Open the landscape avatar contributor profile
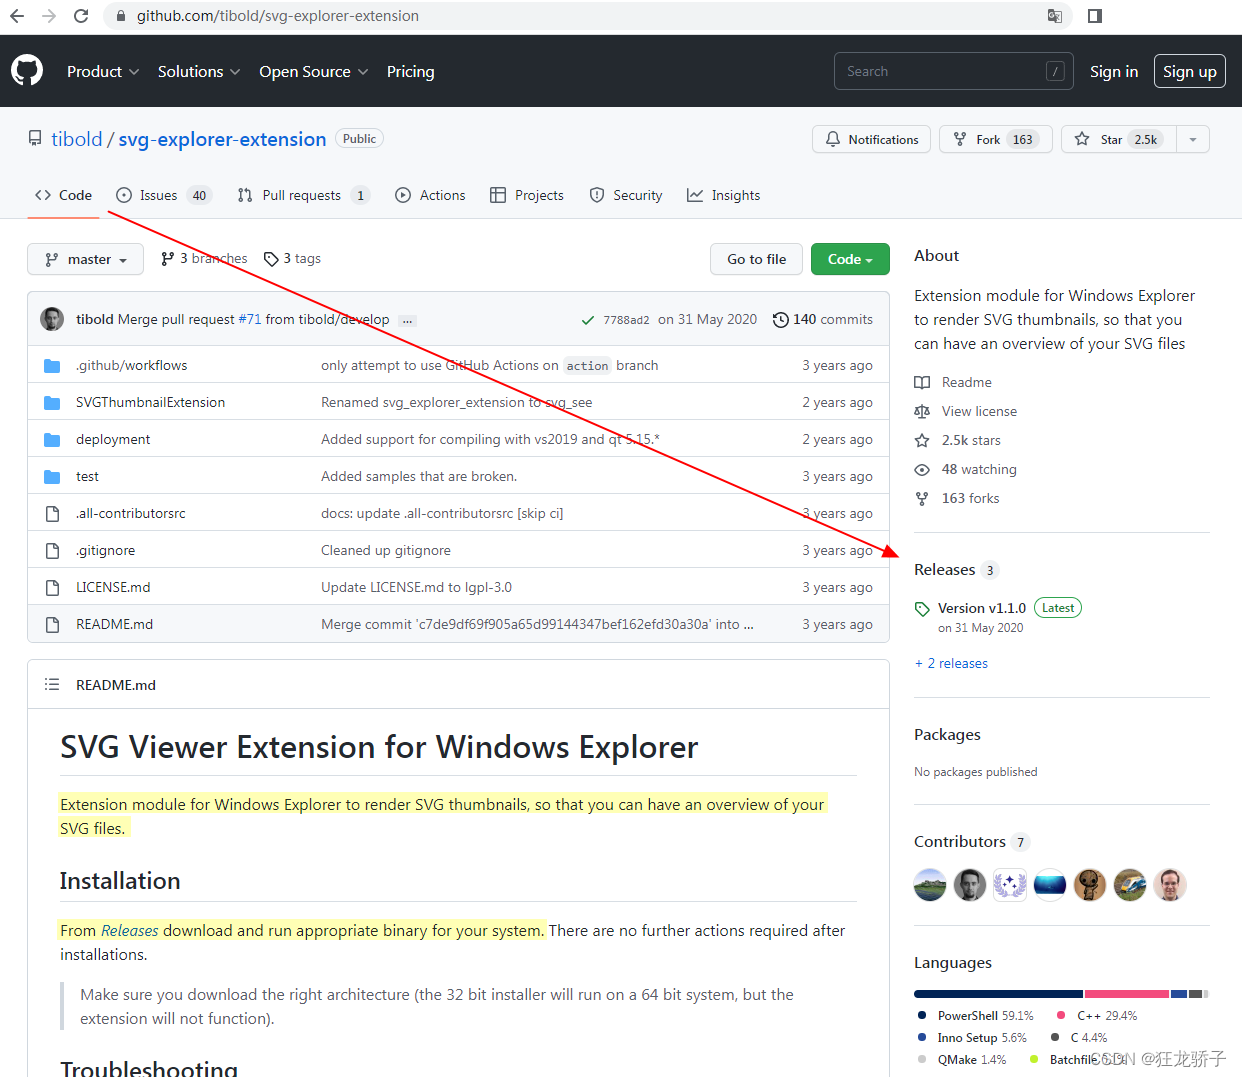 (x=930, y=885)
